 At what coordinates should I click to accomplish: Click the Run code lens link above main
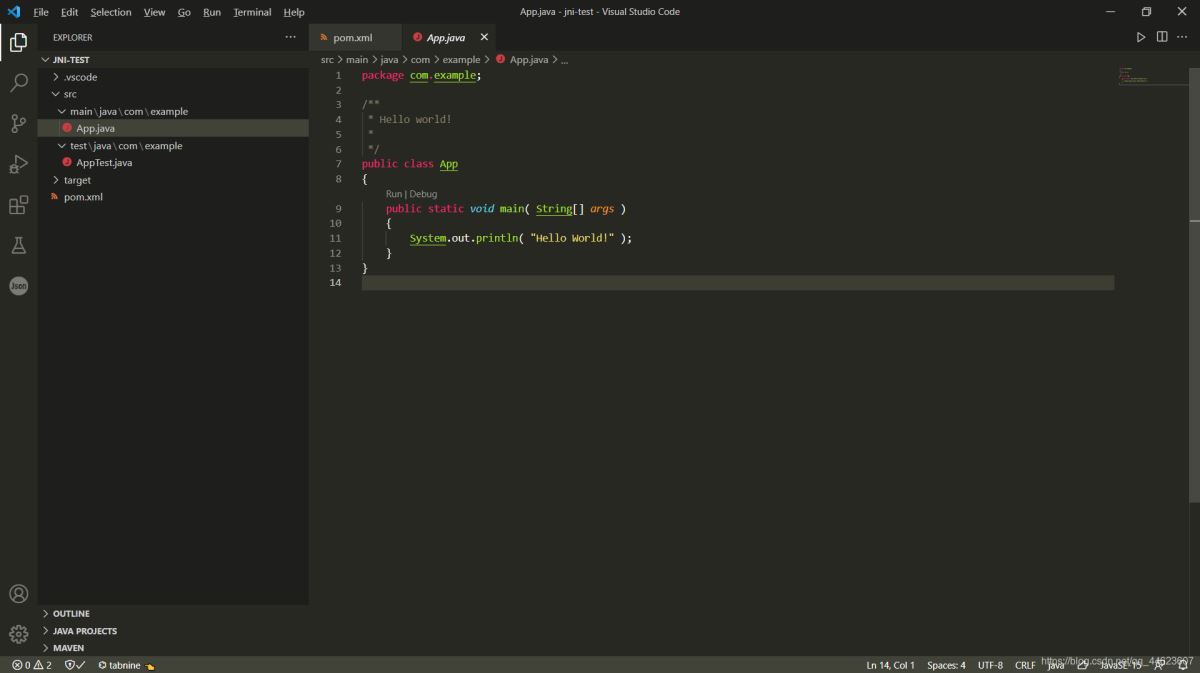coord(394,194)
